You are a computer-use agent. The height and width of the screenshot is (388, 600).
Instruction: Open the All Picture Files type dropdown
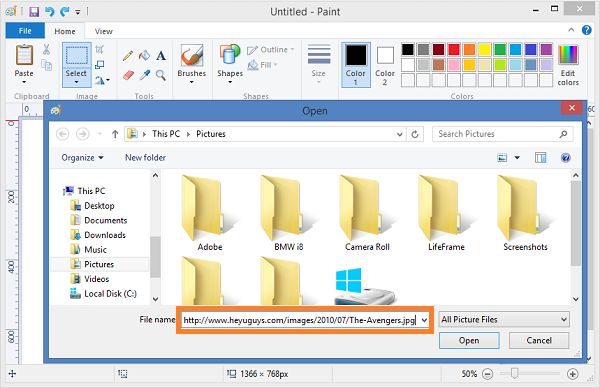tap(504, 320)
